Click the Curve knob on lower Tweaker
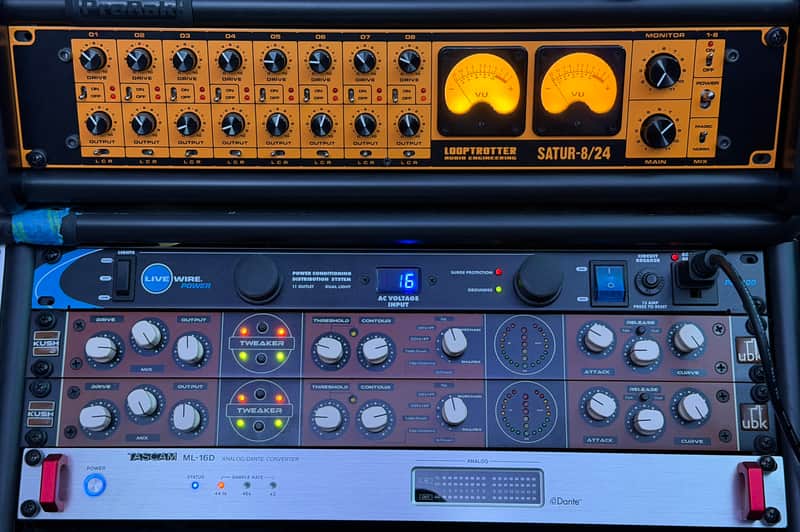 point(693,408)
